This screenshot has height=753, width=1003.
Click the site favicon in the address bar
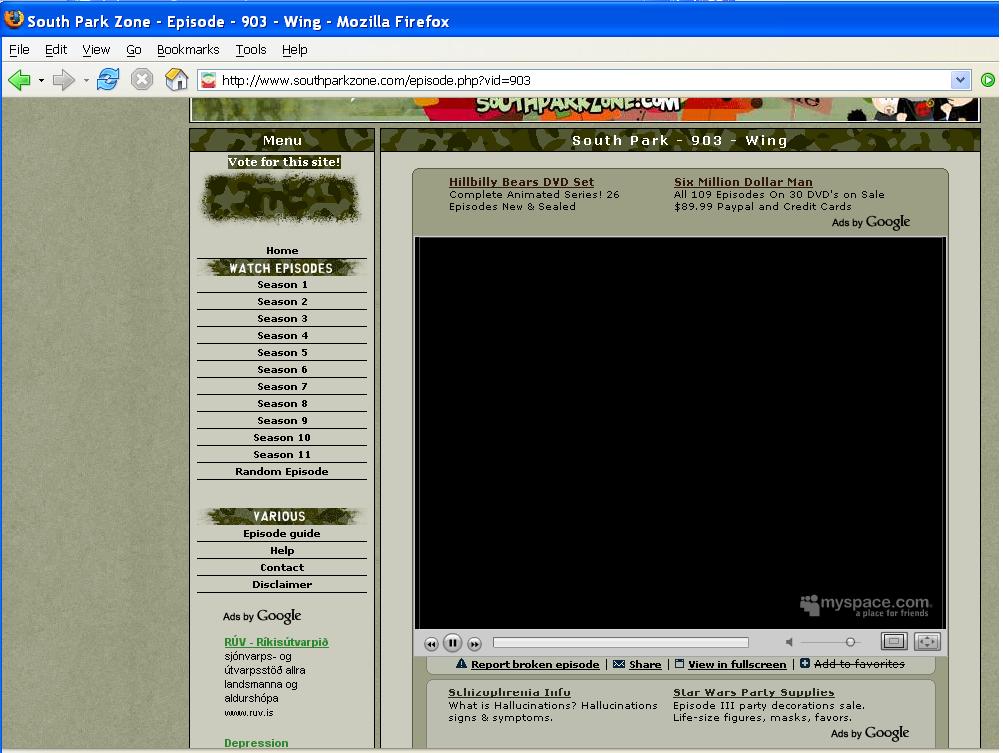pyautogui.click(x=209, y=80)
